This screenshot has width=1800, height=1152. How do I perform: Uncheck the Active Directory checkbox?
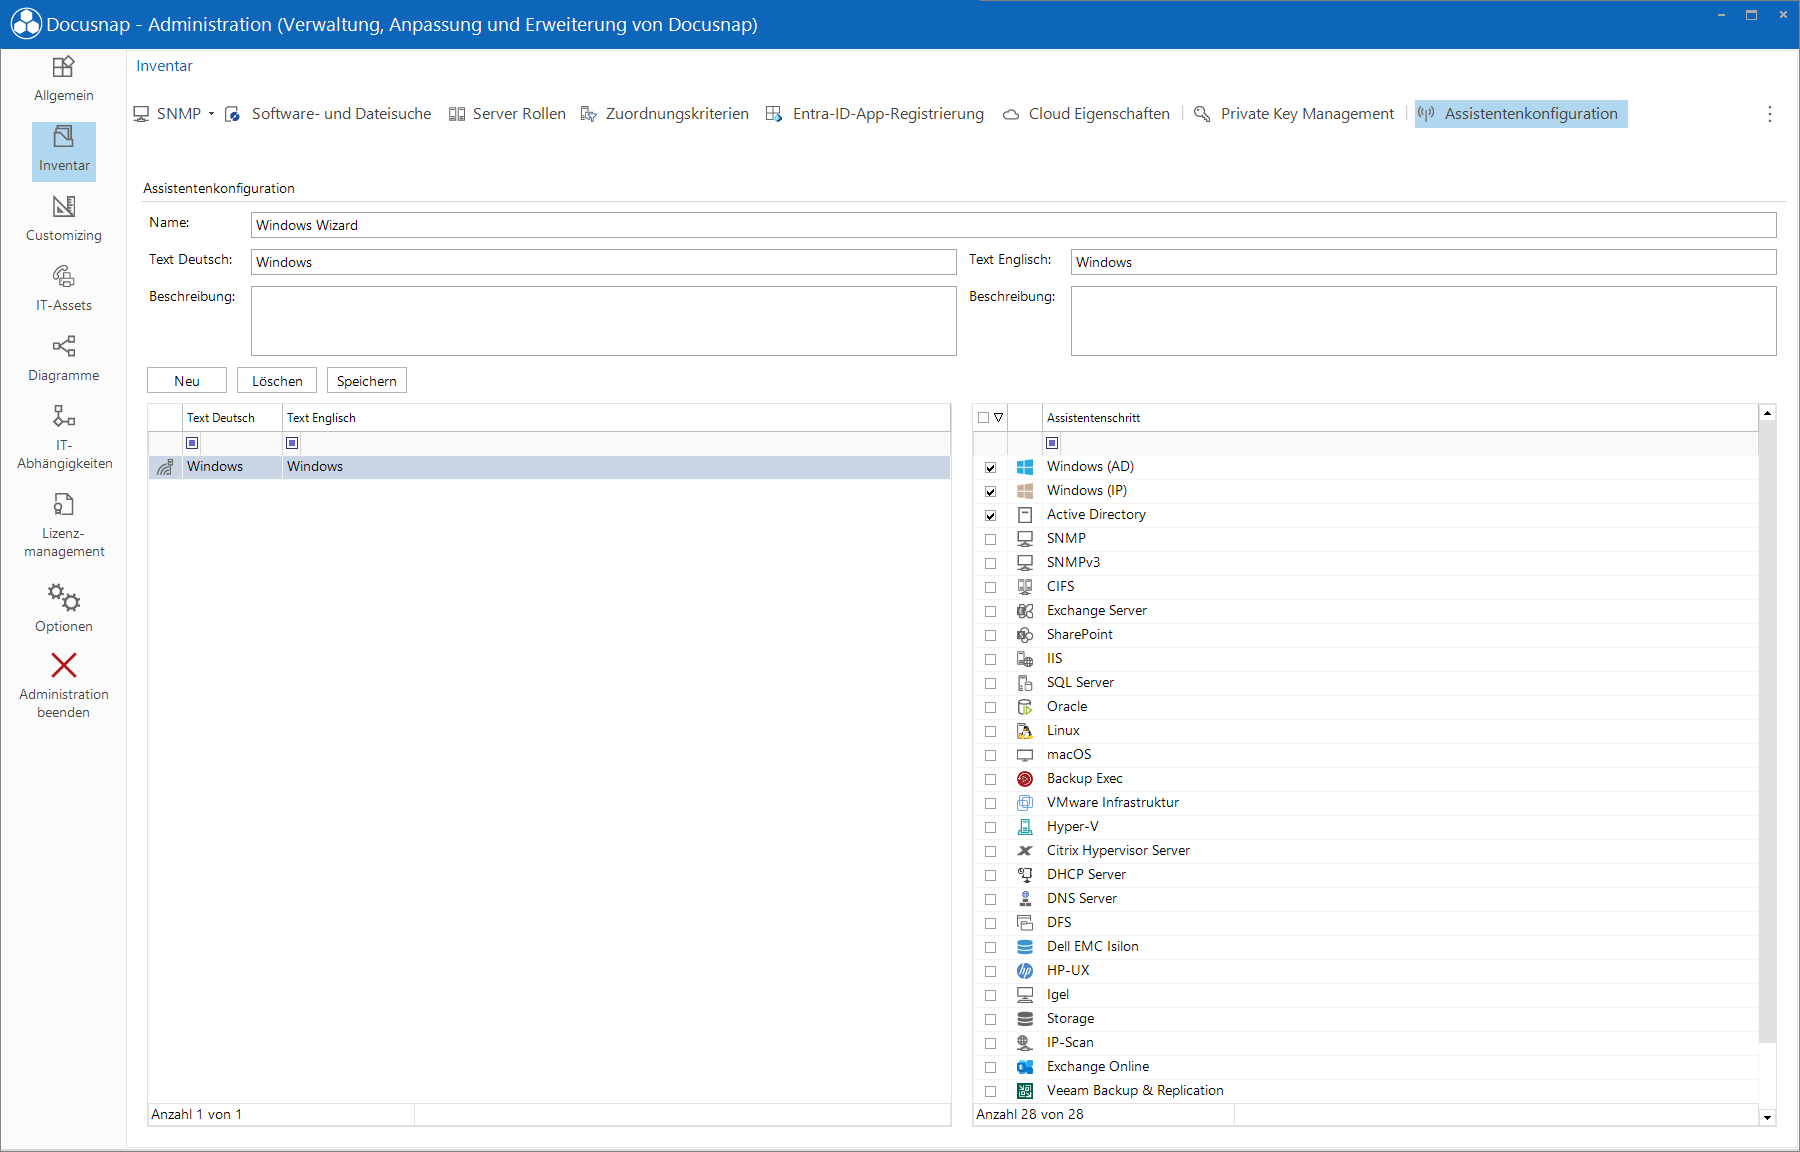990,515
